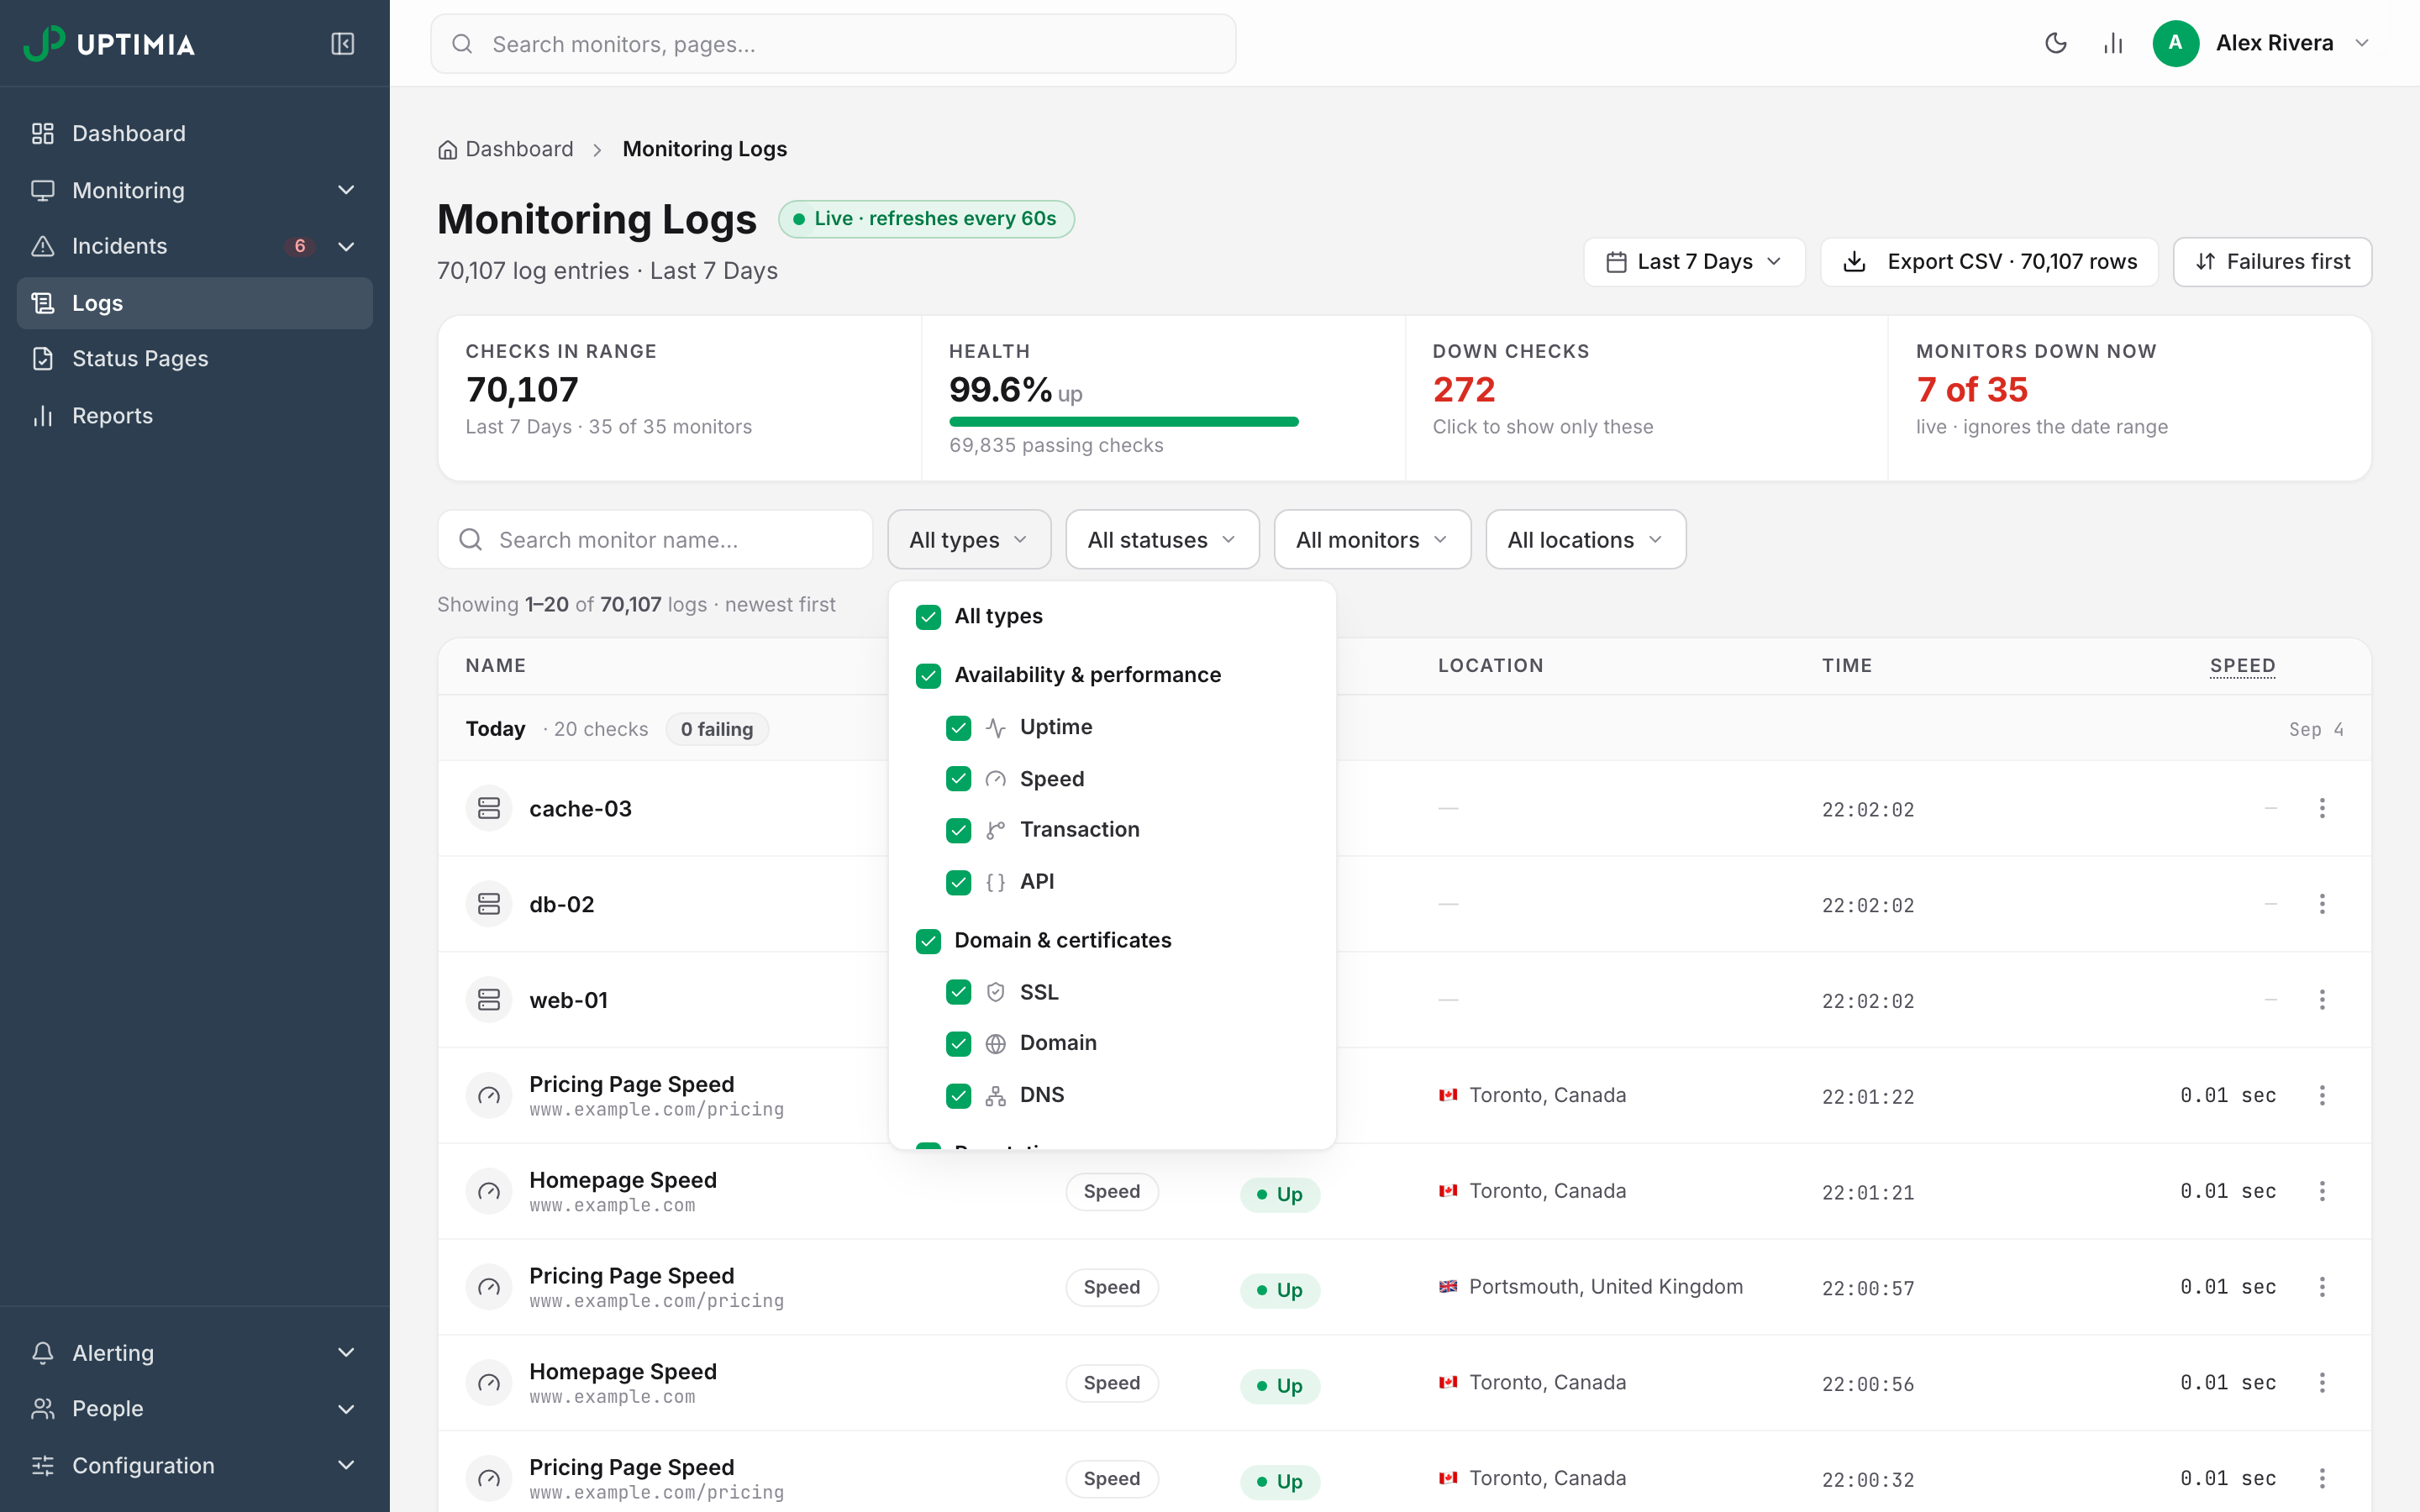The width and height of the screenshot is (2420, 1512).
Task: Open row actions menu for web-01
Action: (x=2322, y=1000)
